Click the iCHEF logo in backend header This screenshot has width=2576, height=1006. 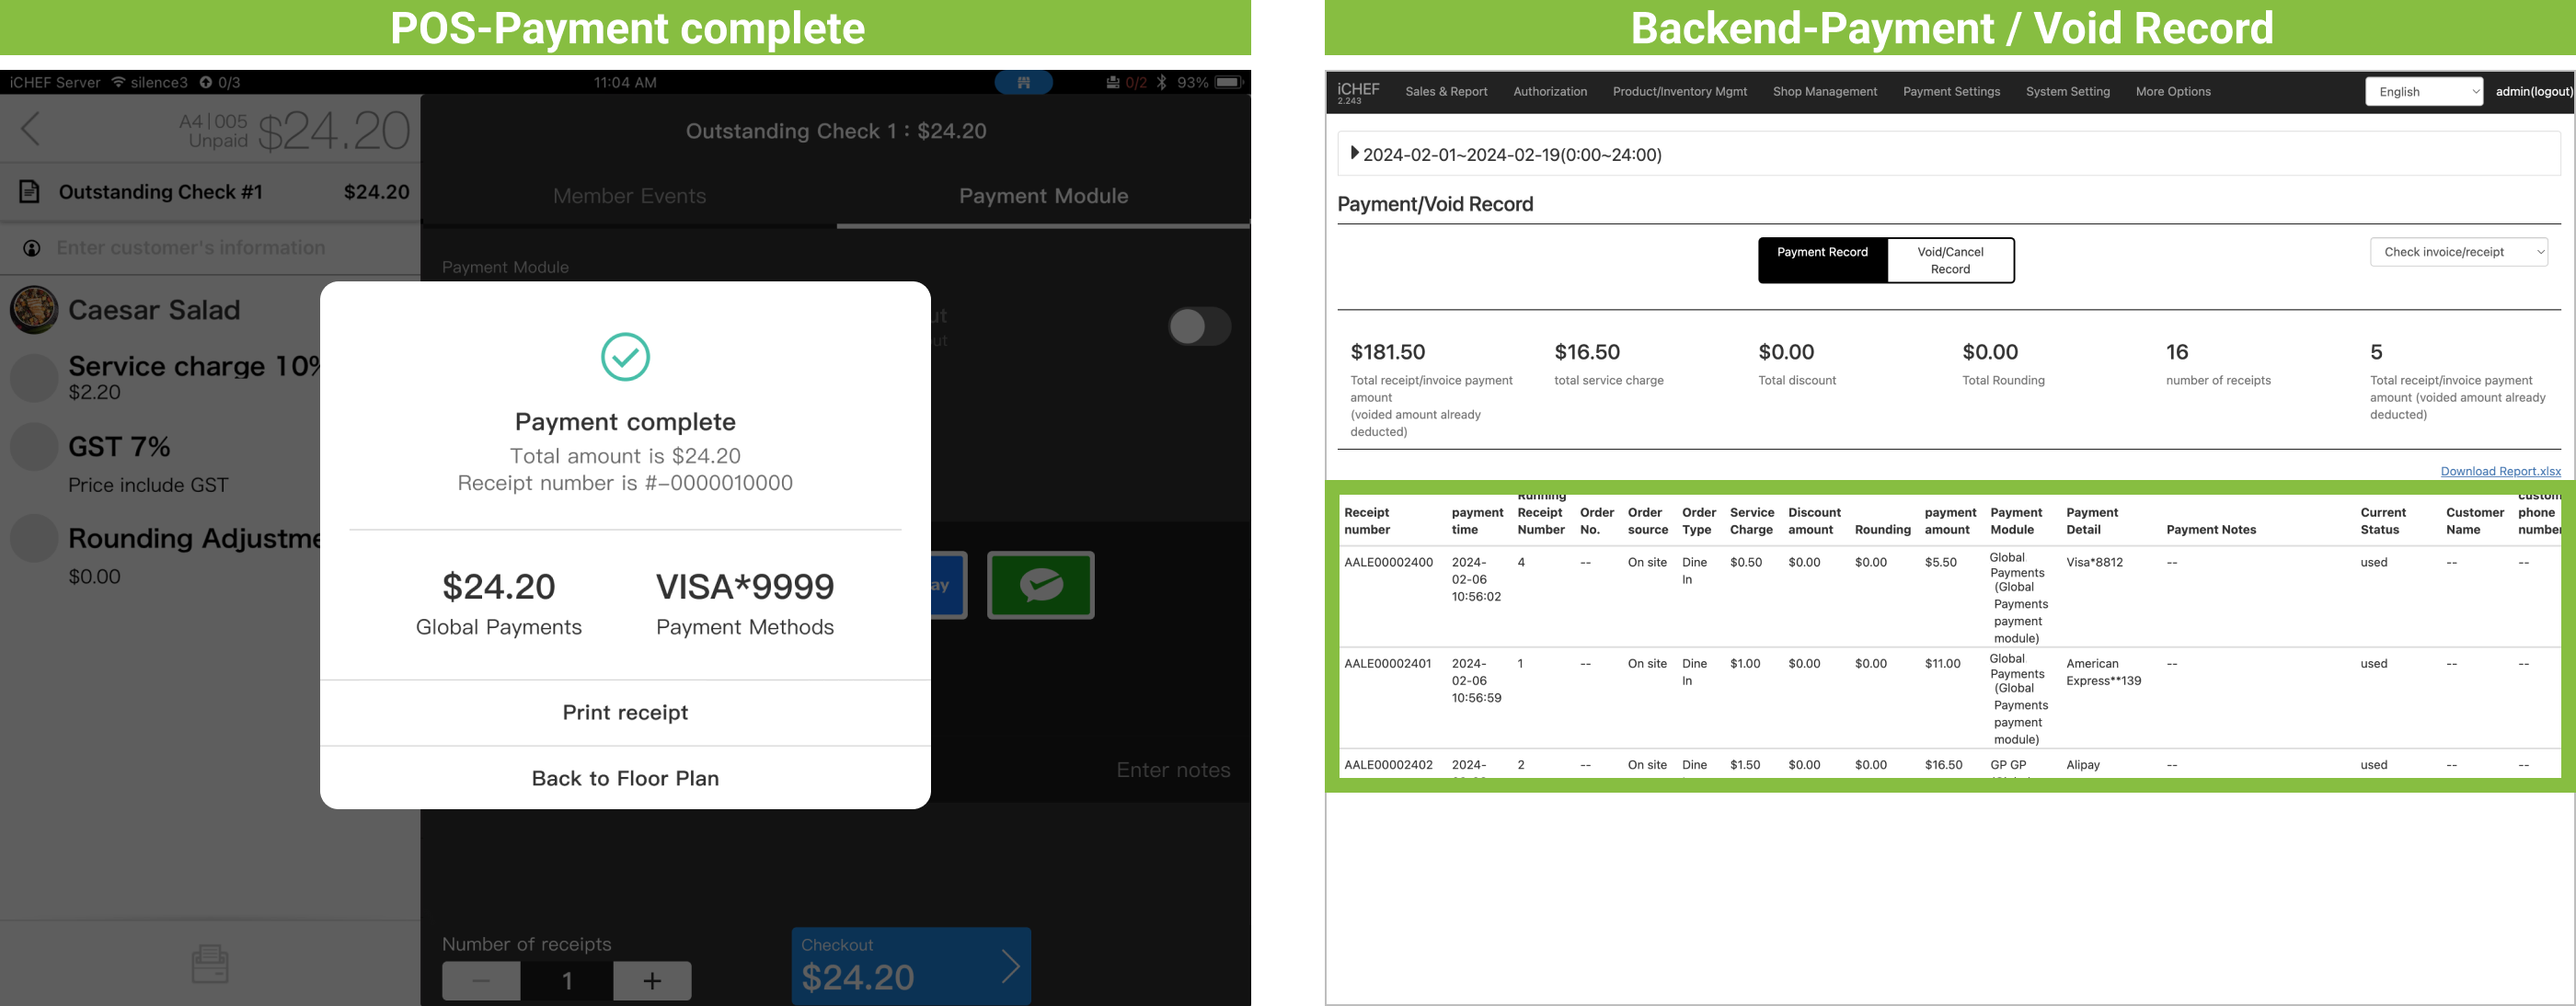coord(1358,91)
